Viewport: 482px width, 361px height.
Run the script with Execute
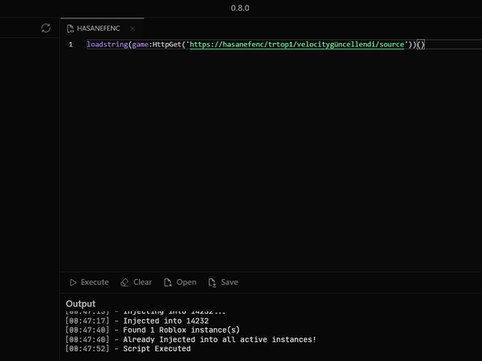coord(89,282)
